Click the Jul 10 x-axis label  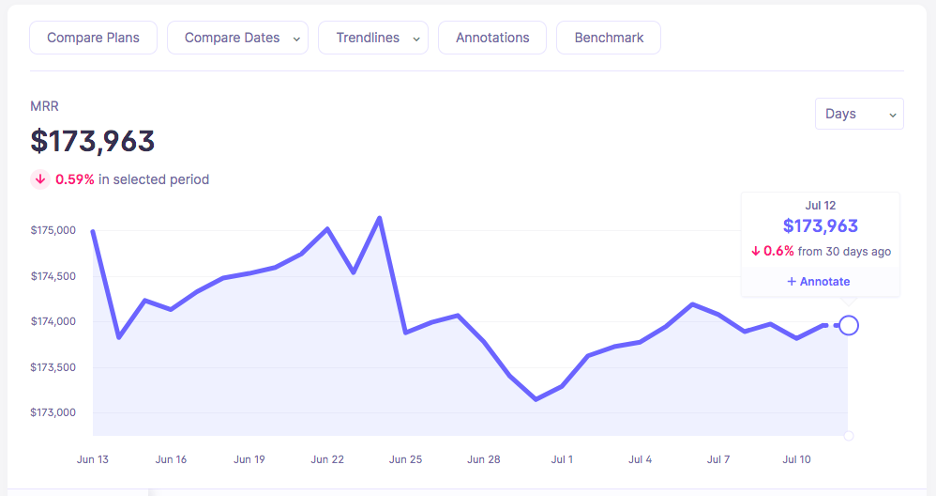tap(797, 460)
